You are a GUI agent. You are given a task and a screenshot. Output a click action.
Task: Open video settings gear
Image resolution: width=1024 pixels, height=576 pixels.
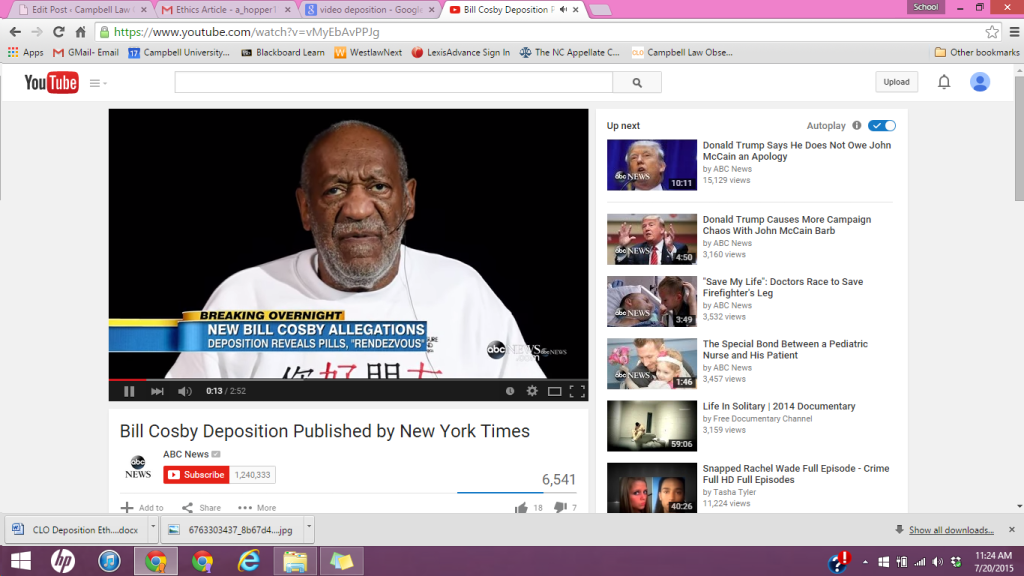[532, 391]
